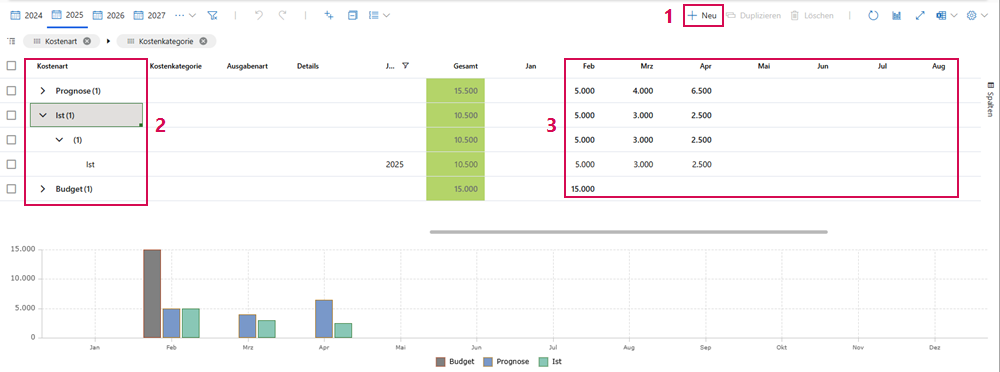The width and height of the screenshot is (1000, 372).
Task: Toggle the Budget legend swatch
Action: tap(440, 362)
